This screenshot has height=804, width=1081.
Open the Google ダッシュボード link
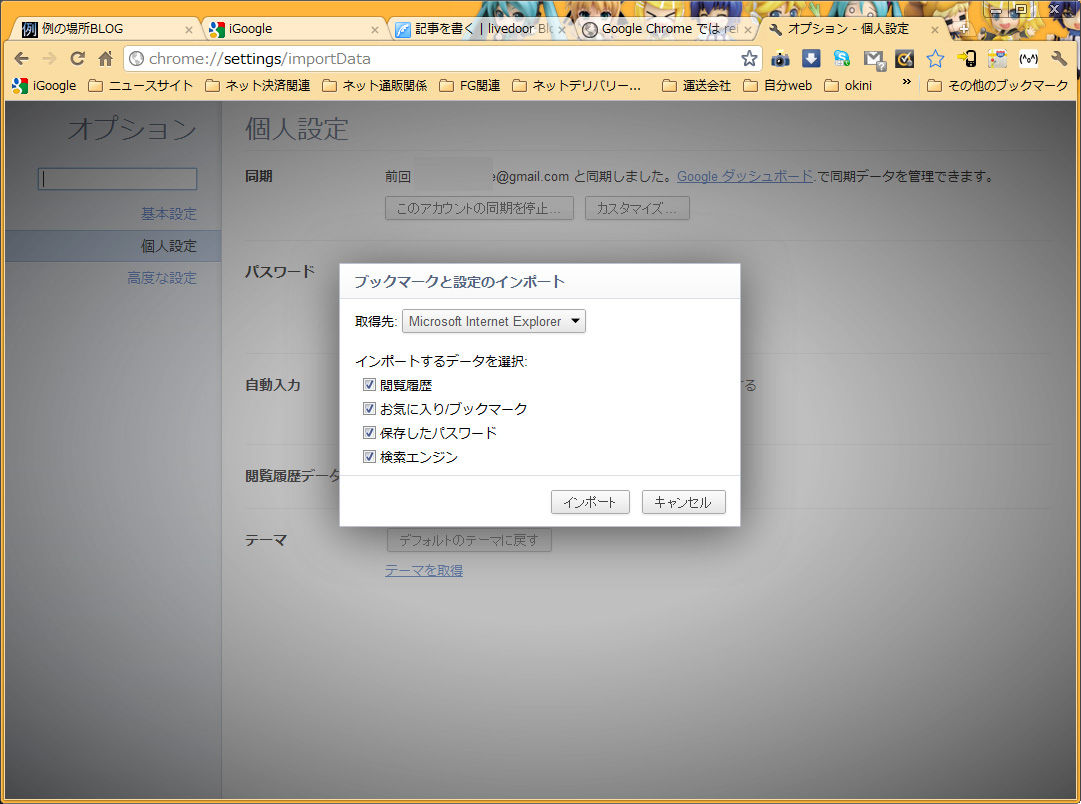pos(745,177)
